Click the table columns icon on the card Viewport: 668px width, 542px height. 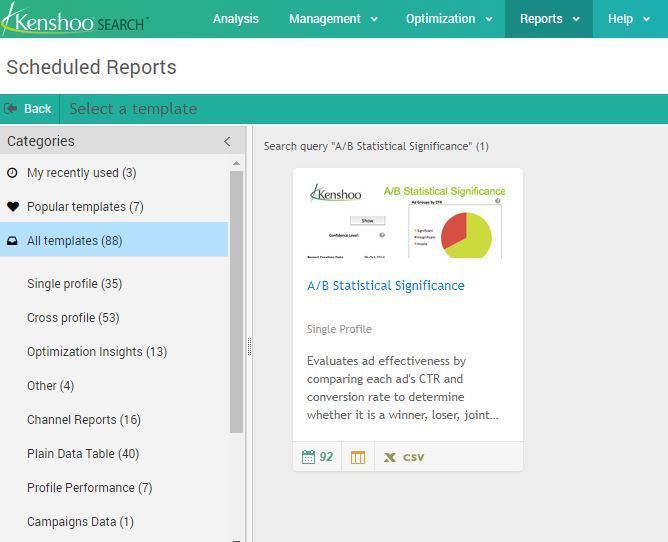pos(358,457)
